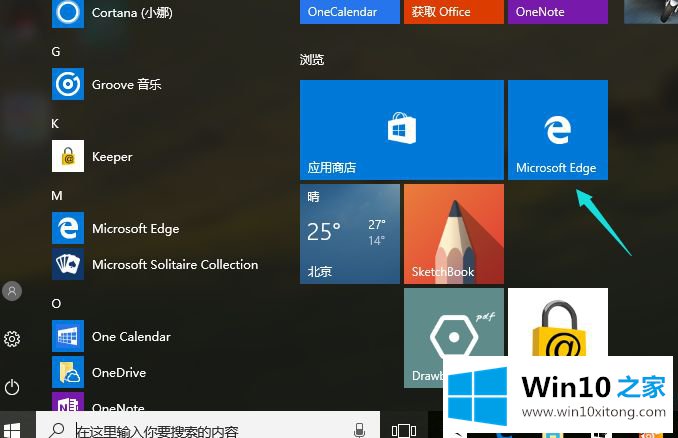Click the letter G group header
Viewport: 678px width, 438px height.
click(x=56, y=51)
